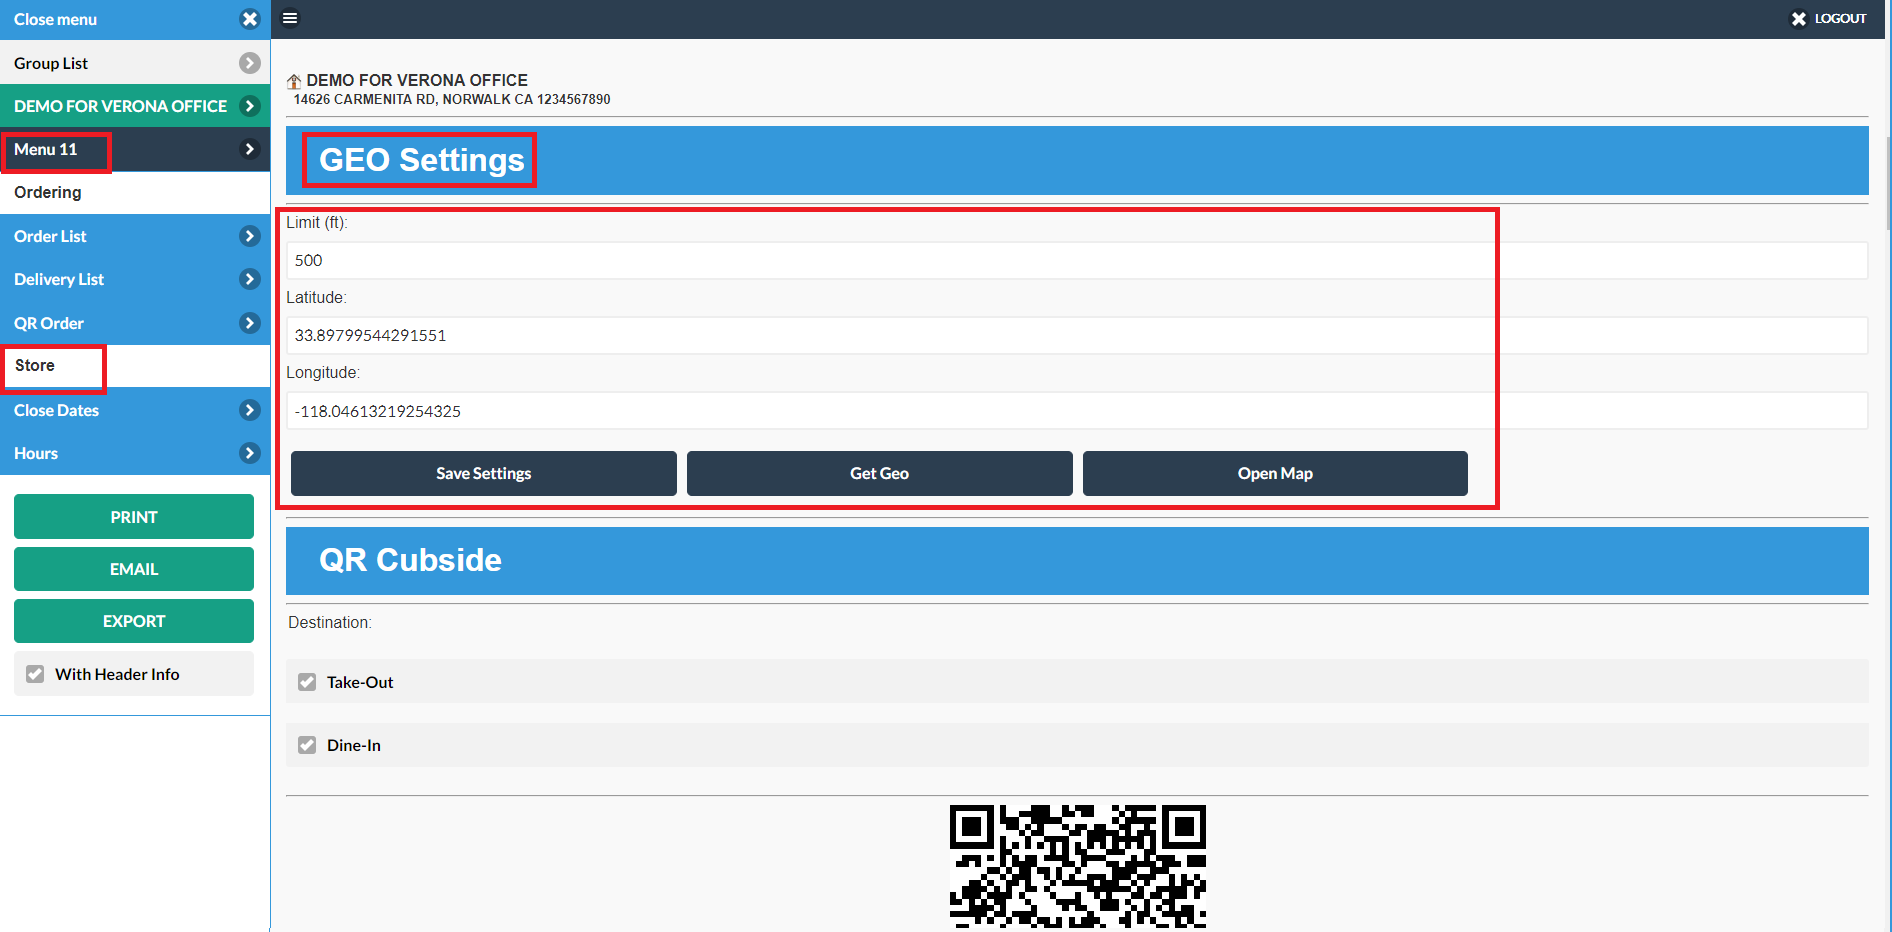The height and width of the screenshot is (932, 1892).
Task: Open the Hours arrow
Action: [250, 453]
